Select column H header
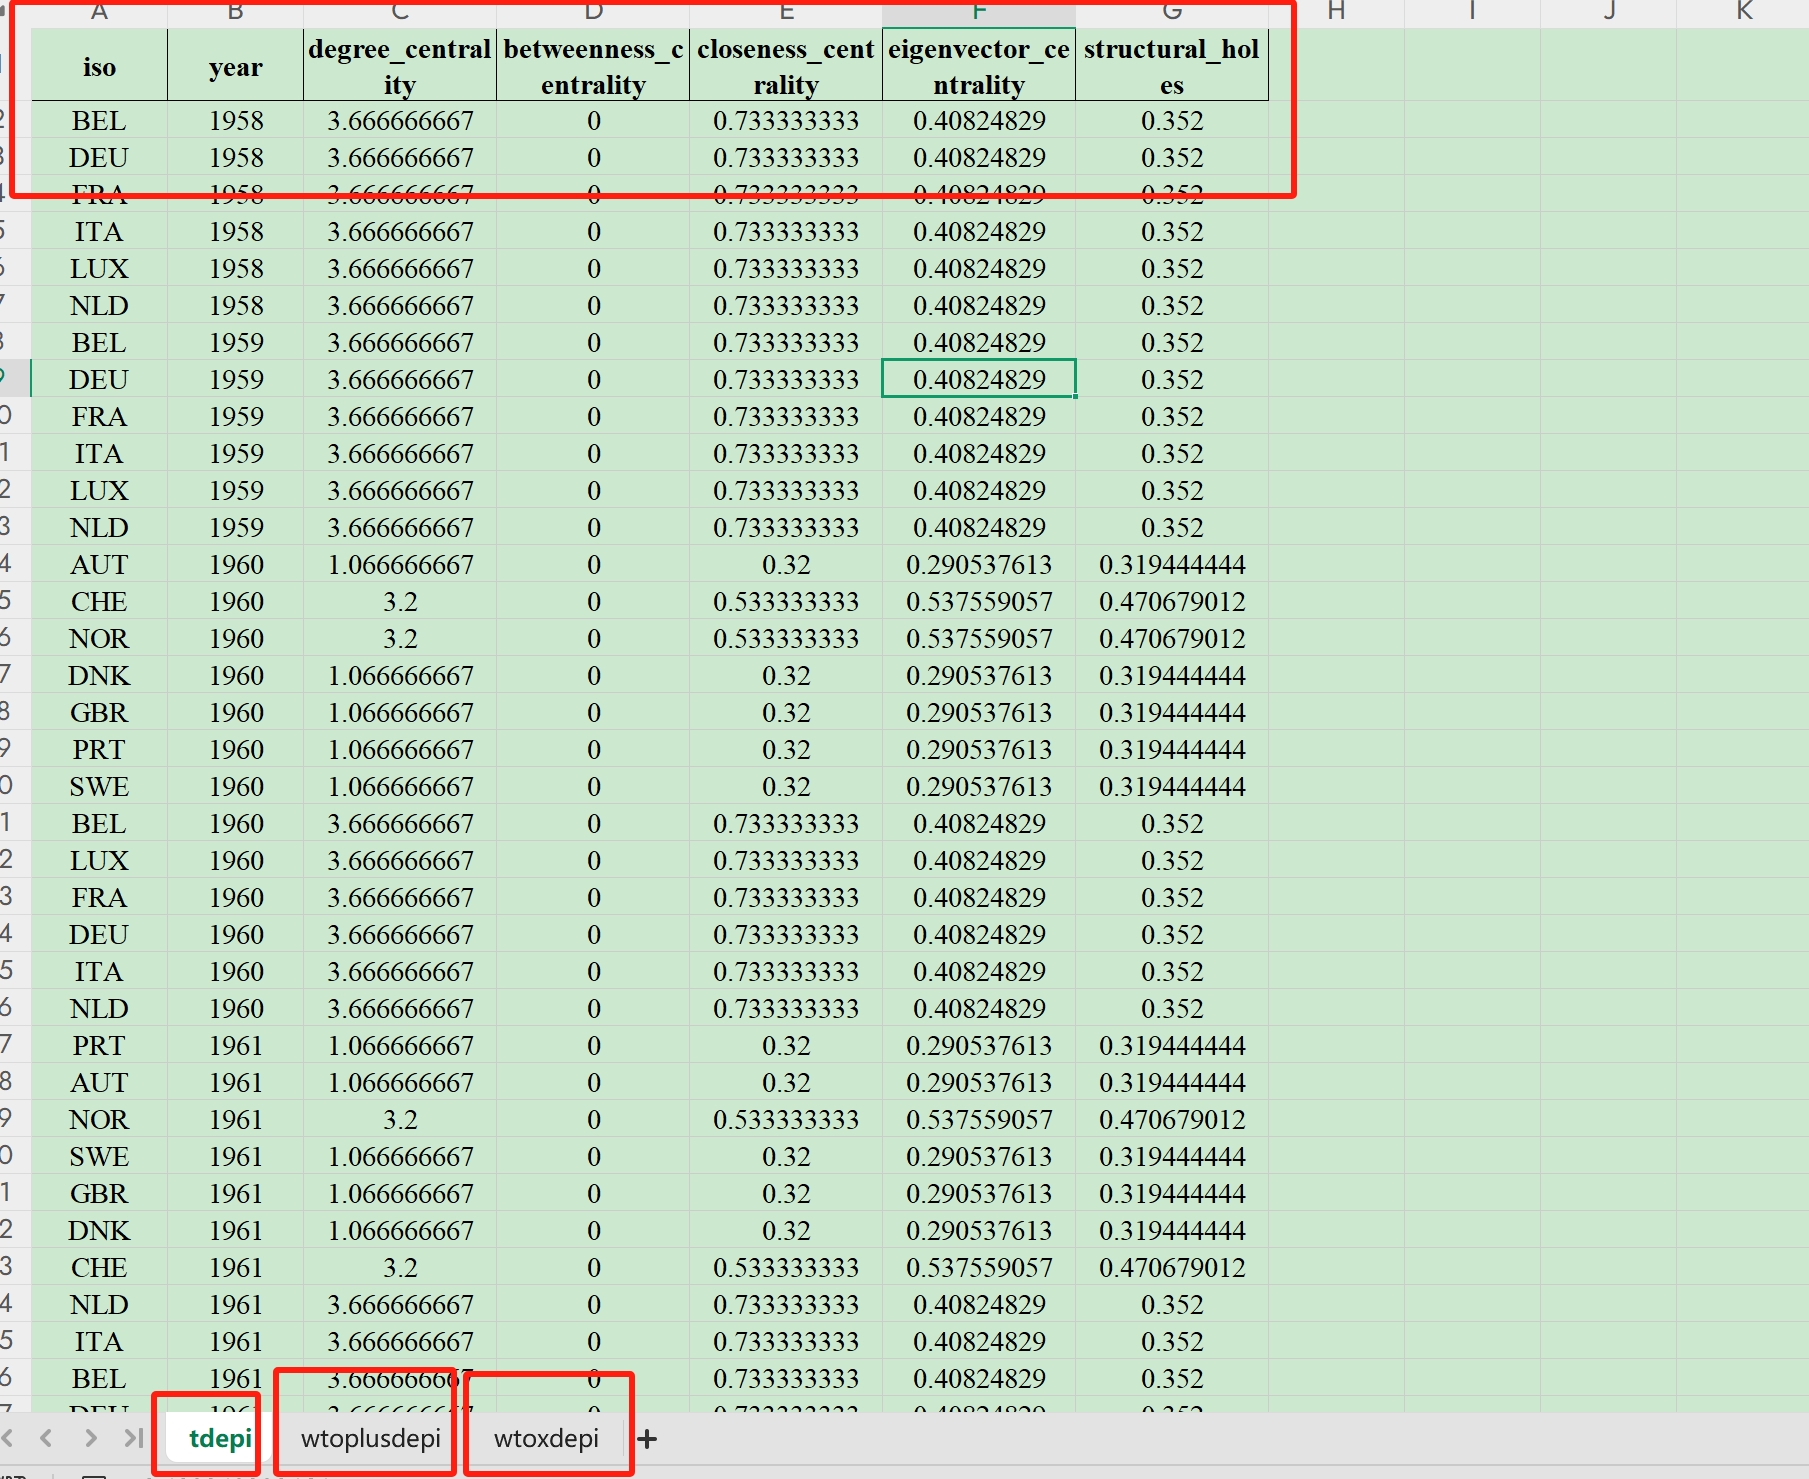 pos(1336,12)
